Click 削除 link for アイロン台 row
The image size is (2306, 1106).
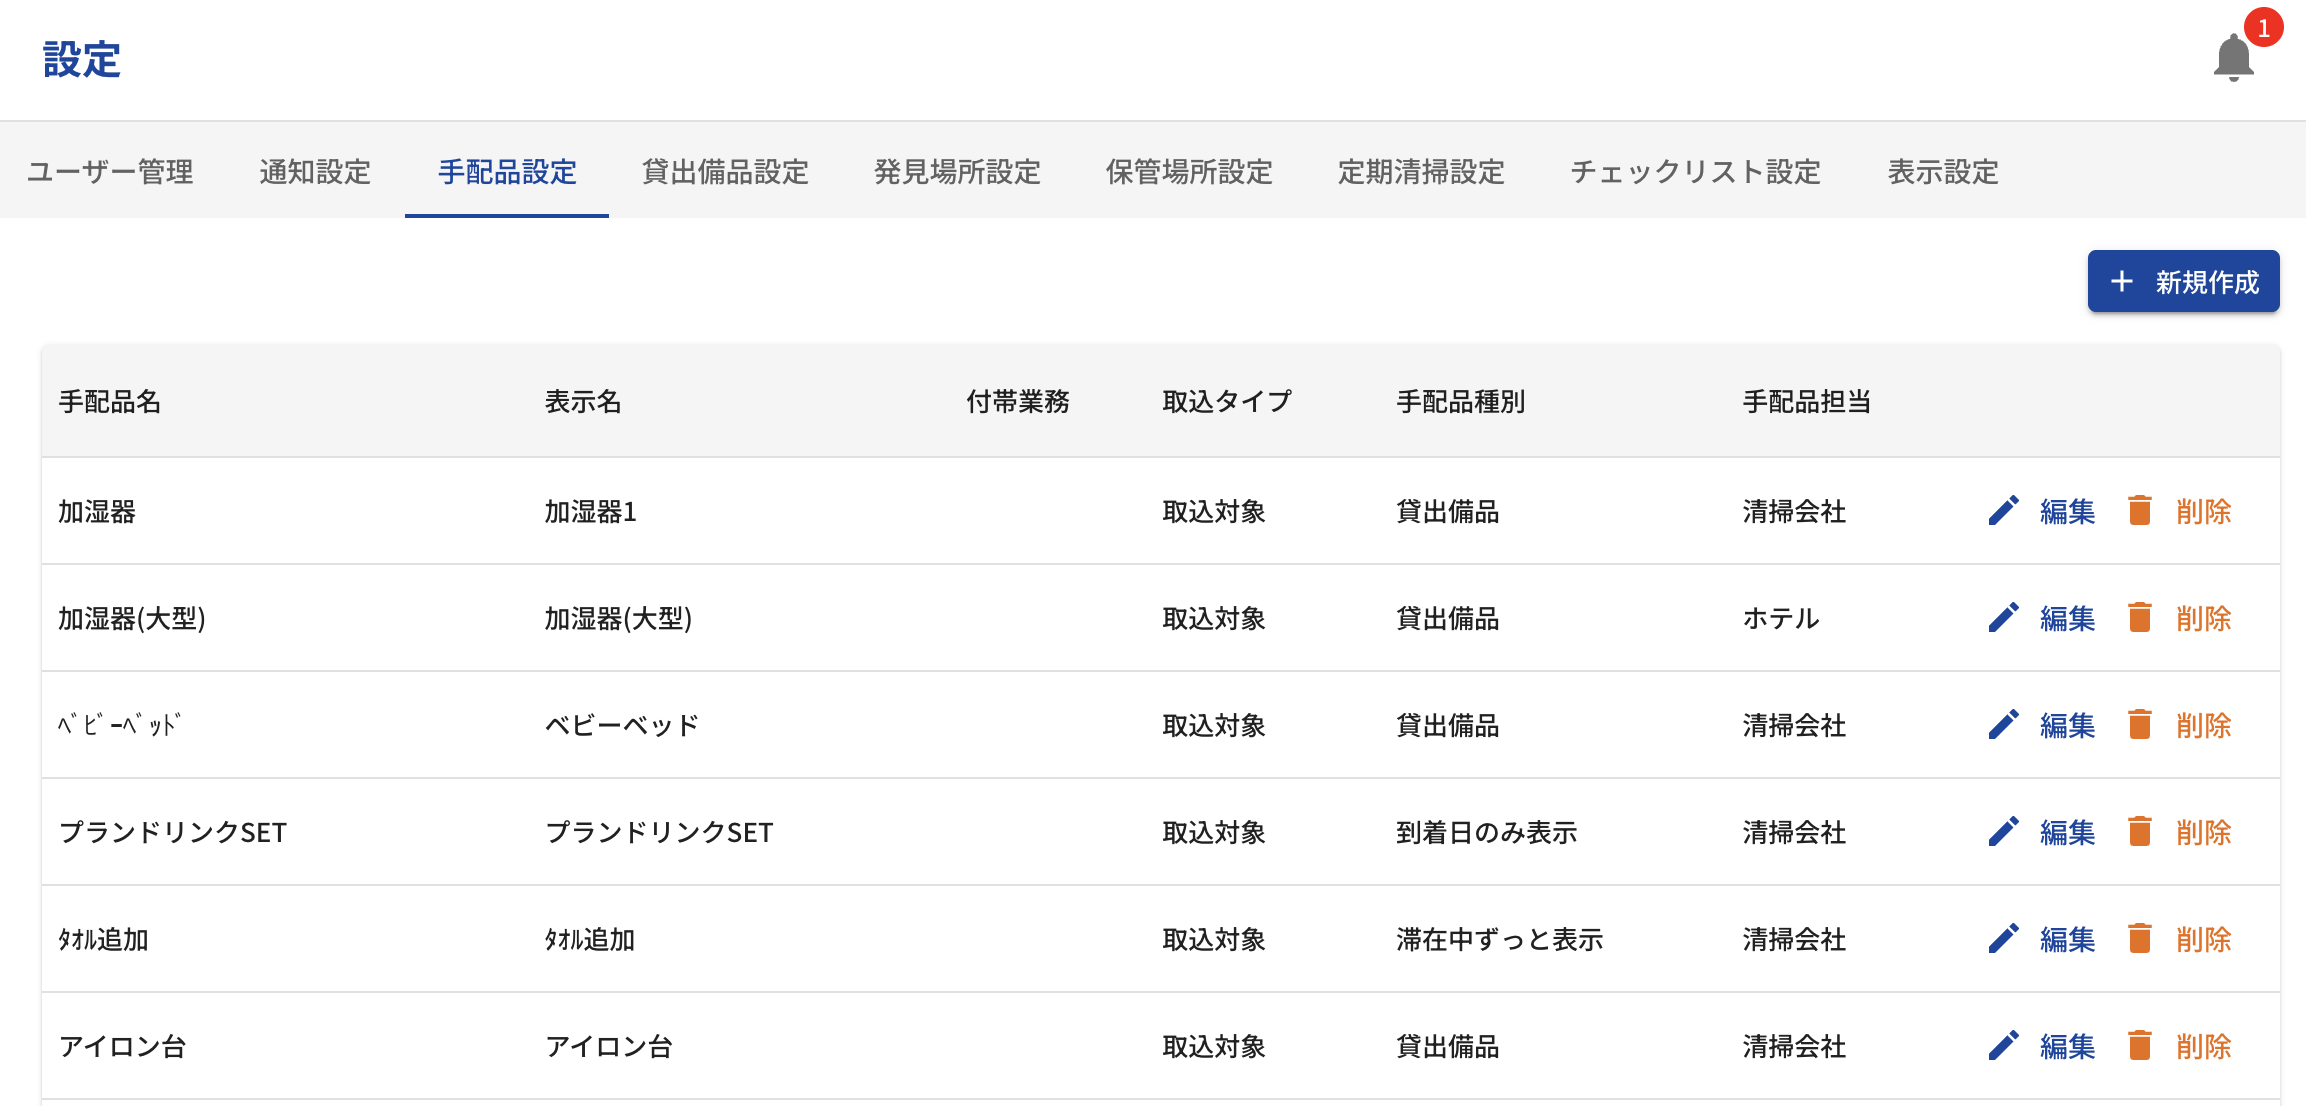(2203, 1046)
